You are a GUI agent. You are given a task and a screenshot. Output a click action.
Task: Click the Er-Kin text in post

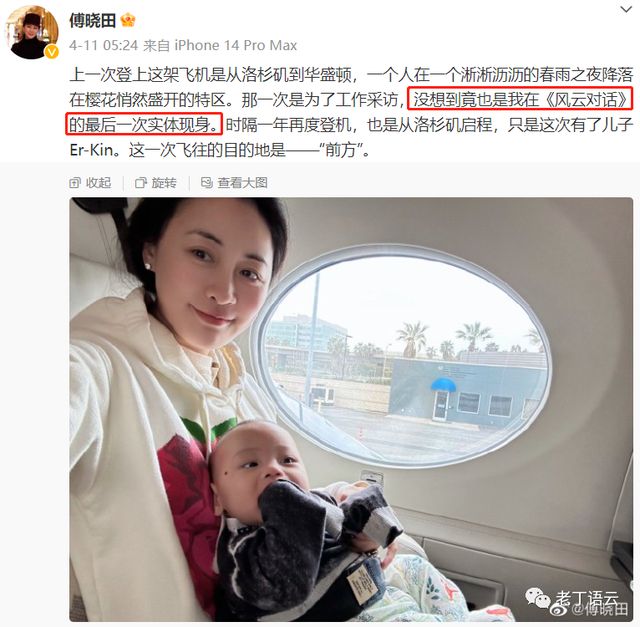tap(92, 150)
